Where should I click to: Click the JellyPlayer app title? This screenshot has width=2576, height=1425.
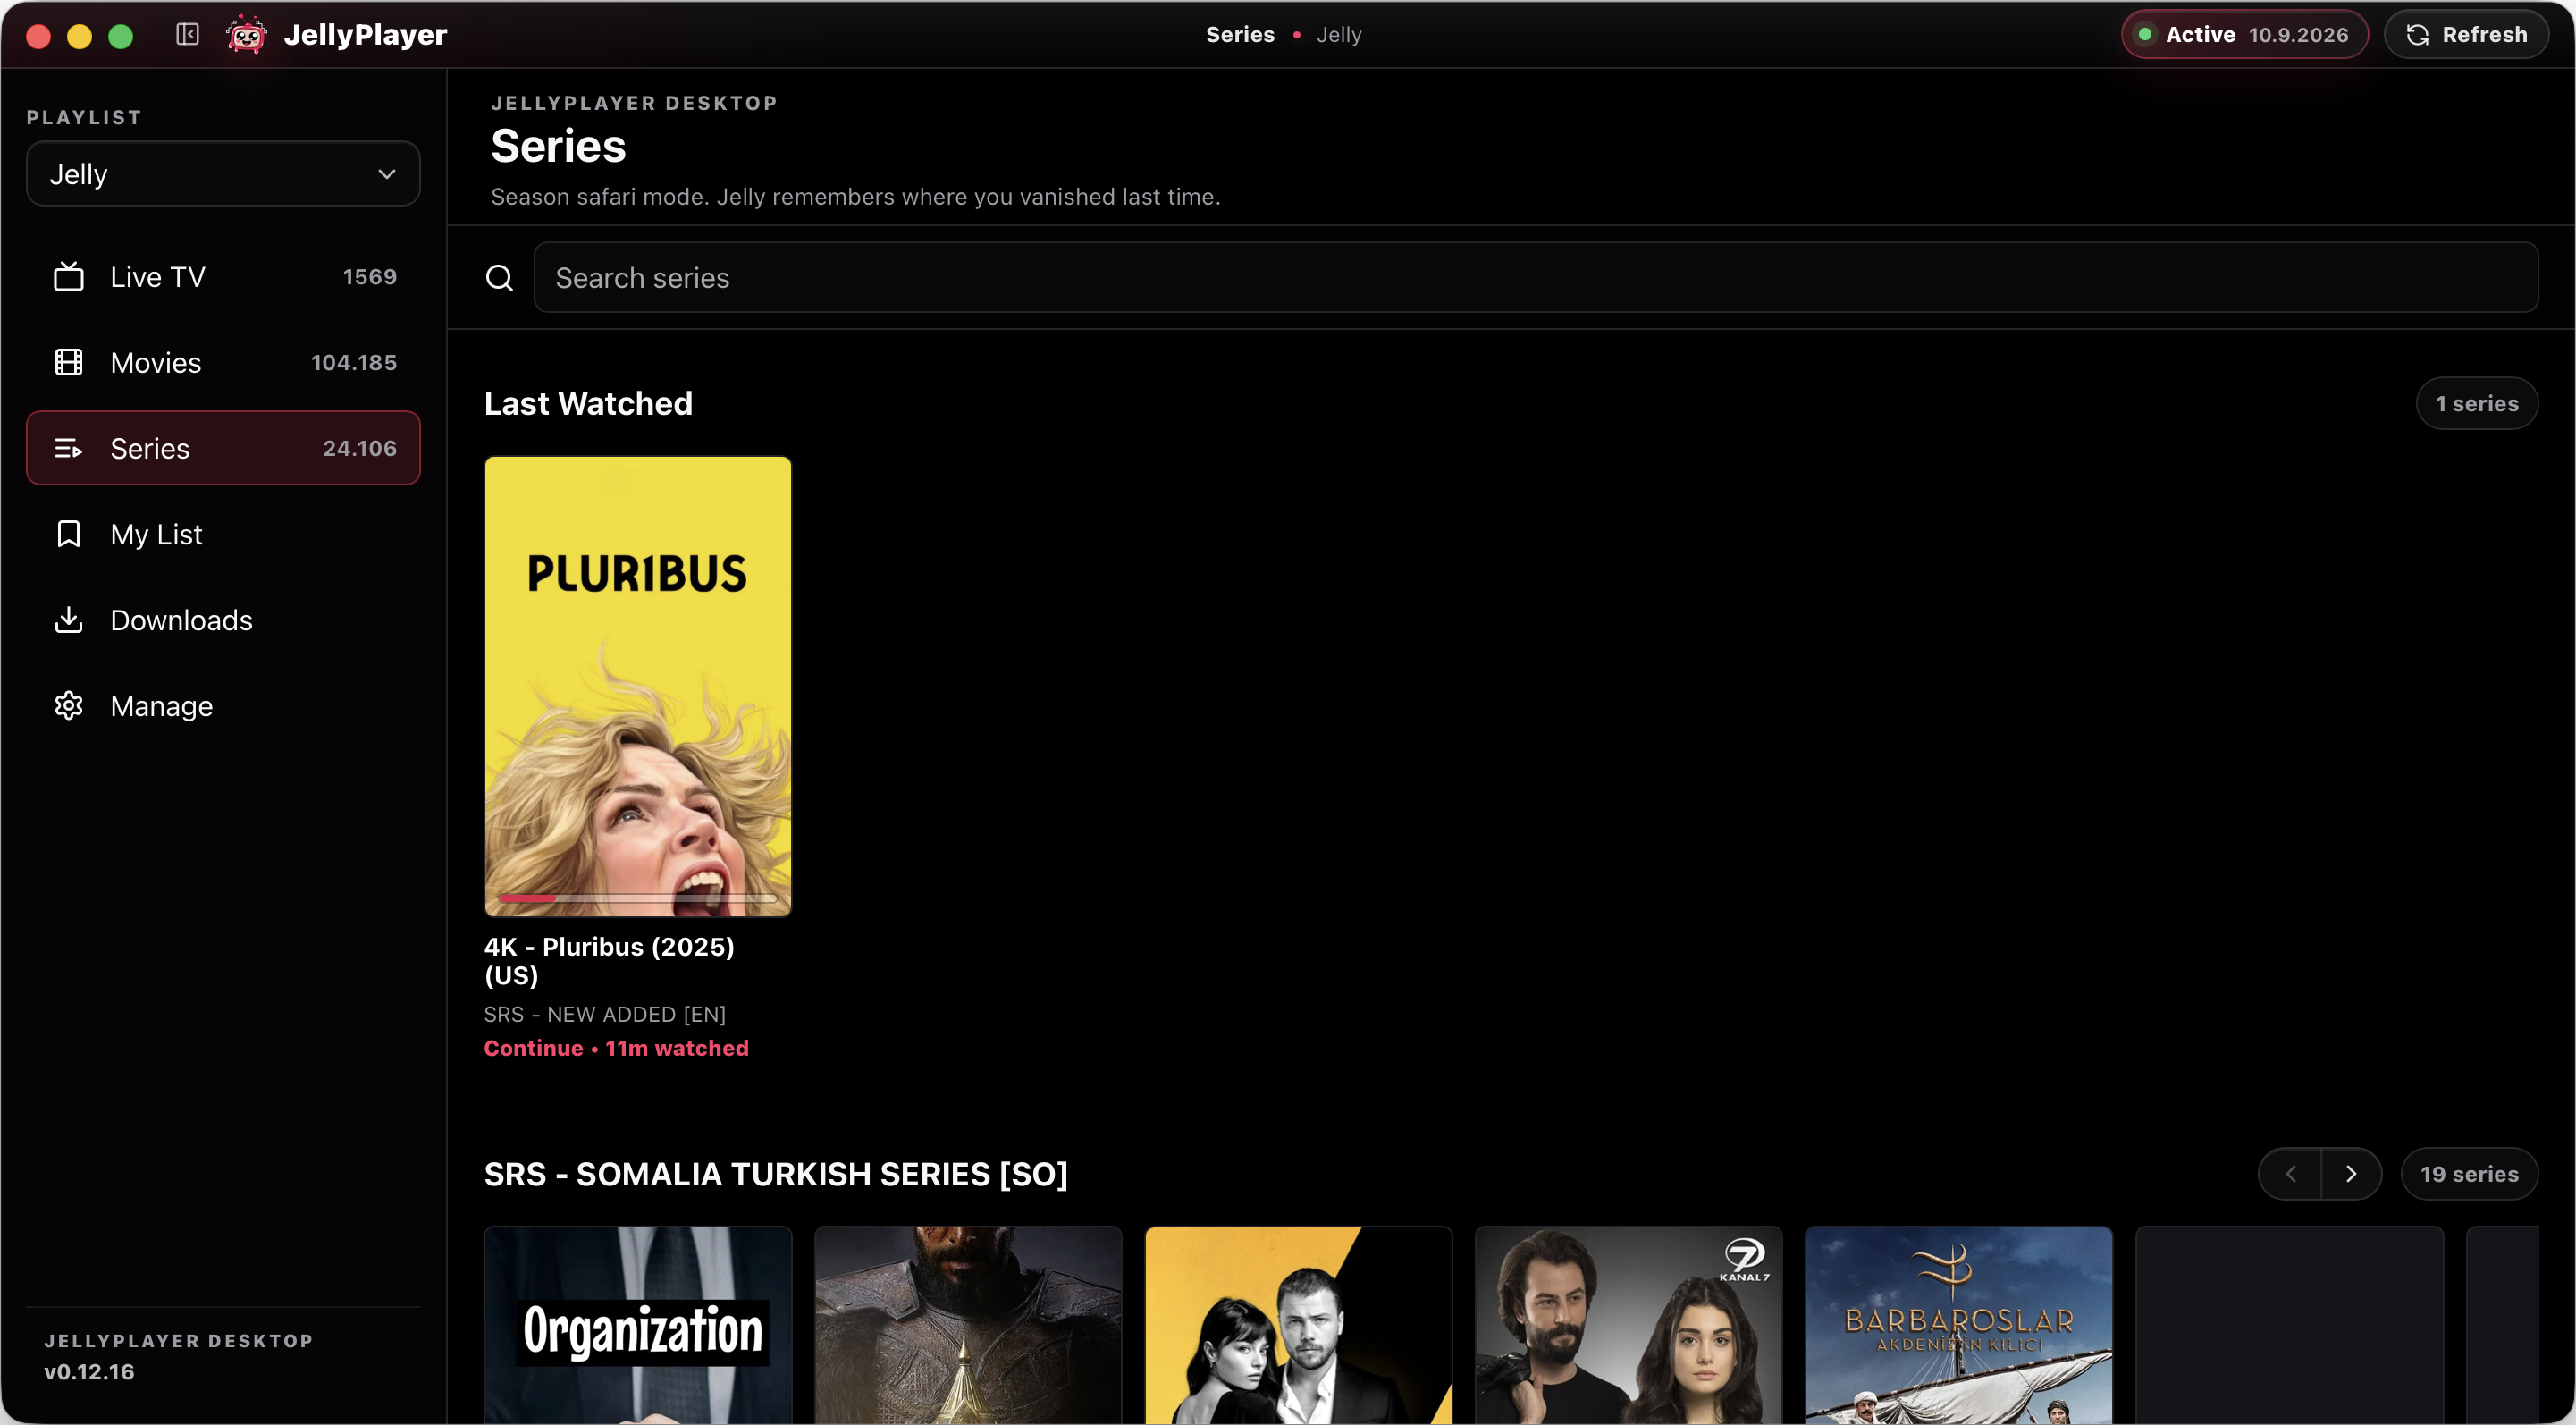365,35
